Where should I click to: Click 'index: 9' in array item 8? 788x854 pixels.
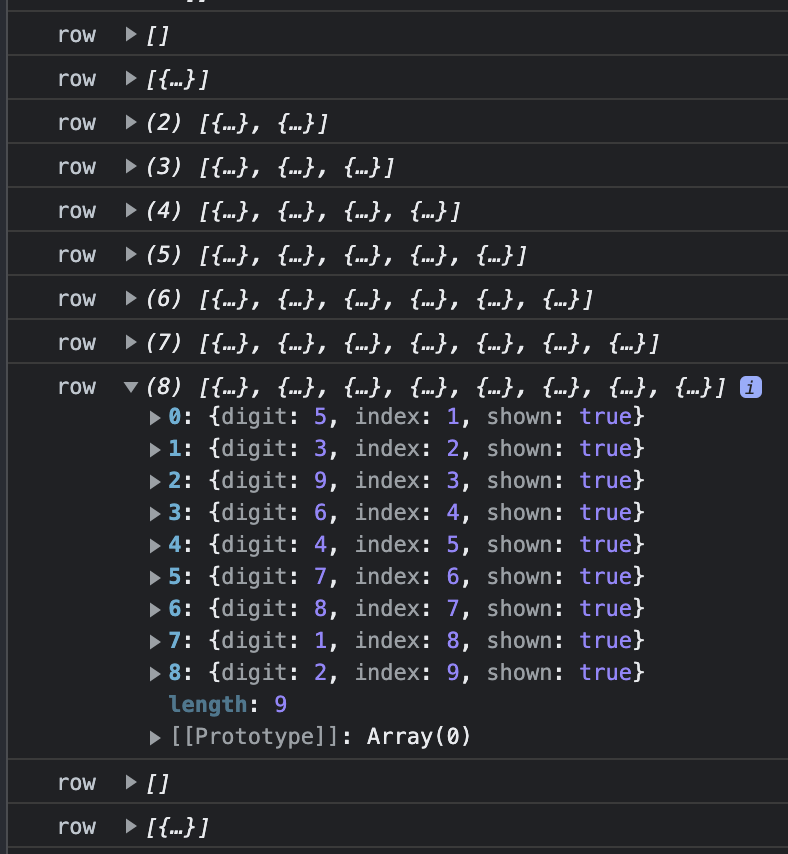407,673
